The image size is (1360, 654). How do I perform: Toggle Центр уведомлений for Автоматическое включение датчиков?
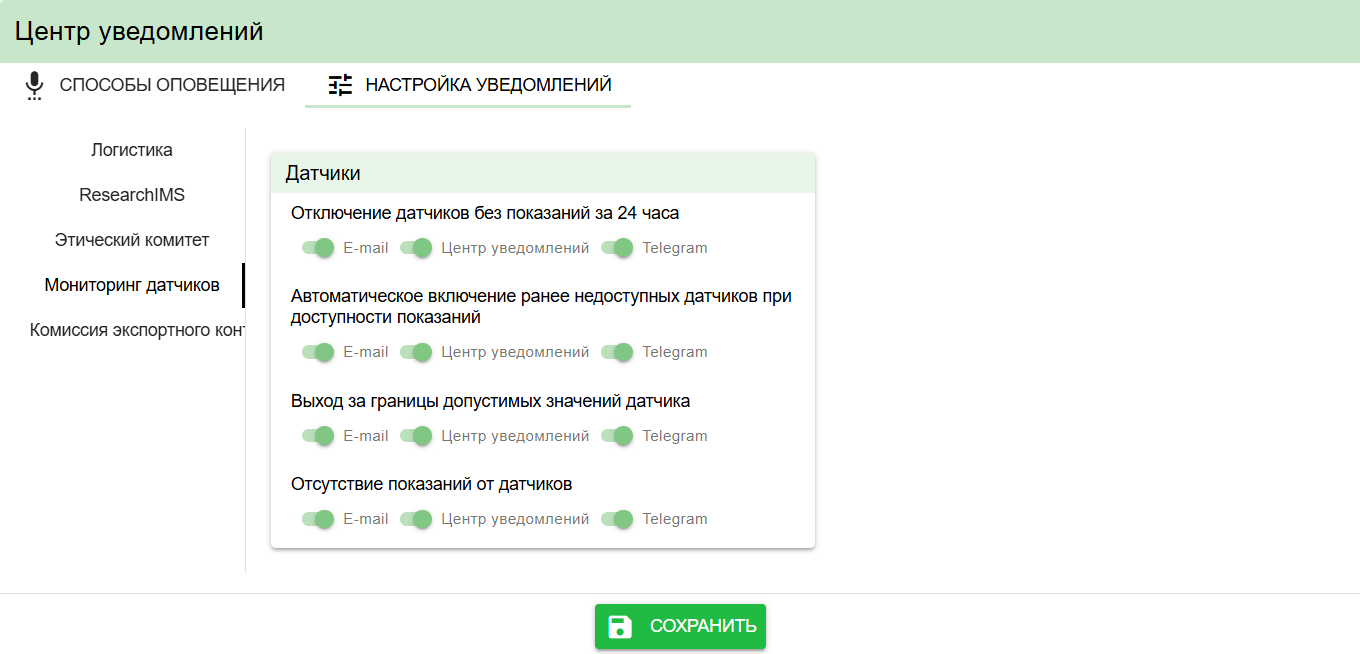pyautogui.click(x=416, y=352)
